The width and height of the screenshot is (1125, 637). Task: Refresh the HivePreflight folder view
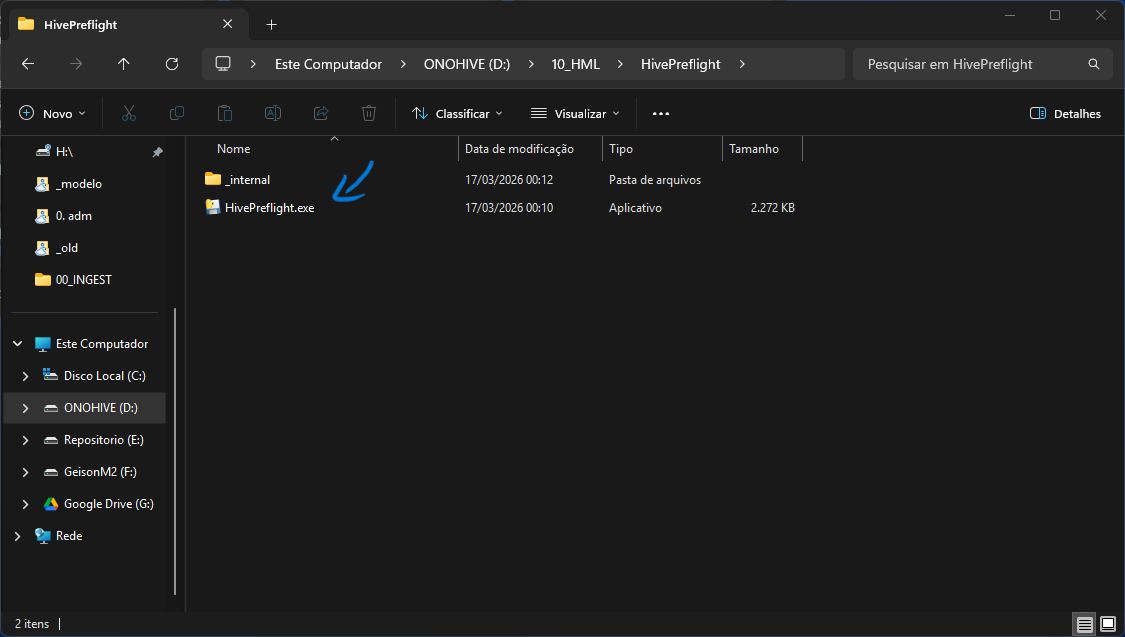click(171, 64)
